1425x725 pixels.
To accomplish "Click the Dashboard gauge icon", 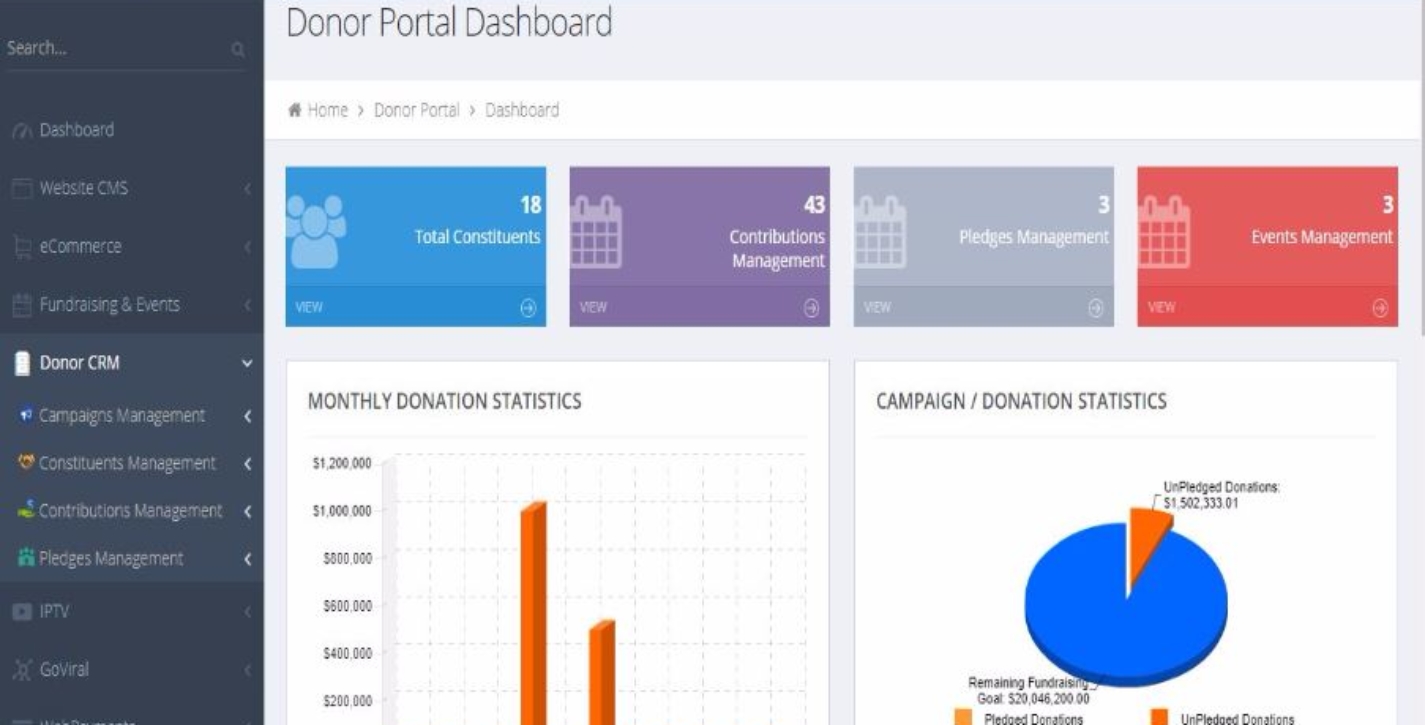I will point(22,130).
